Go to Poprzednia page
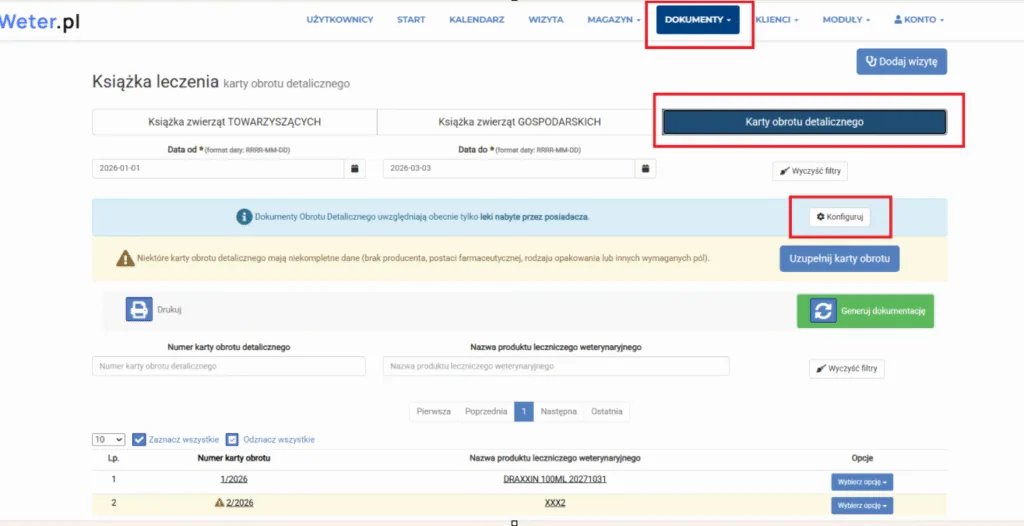 [486, 412]
